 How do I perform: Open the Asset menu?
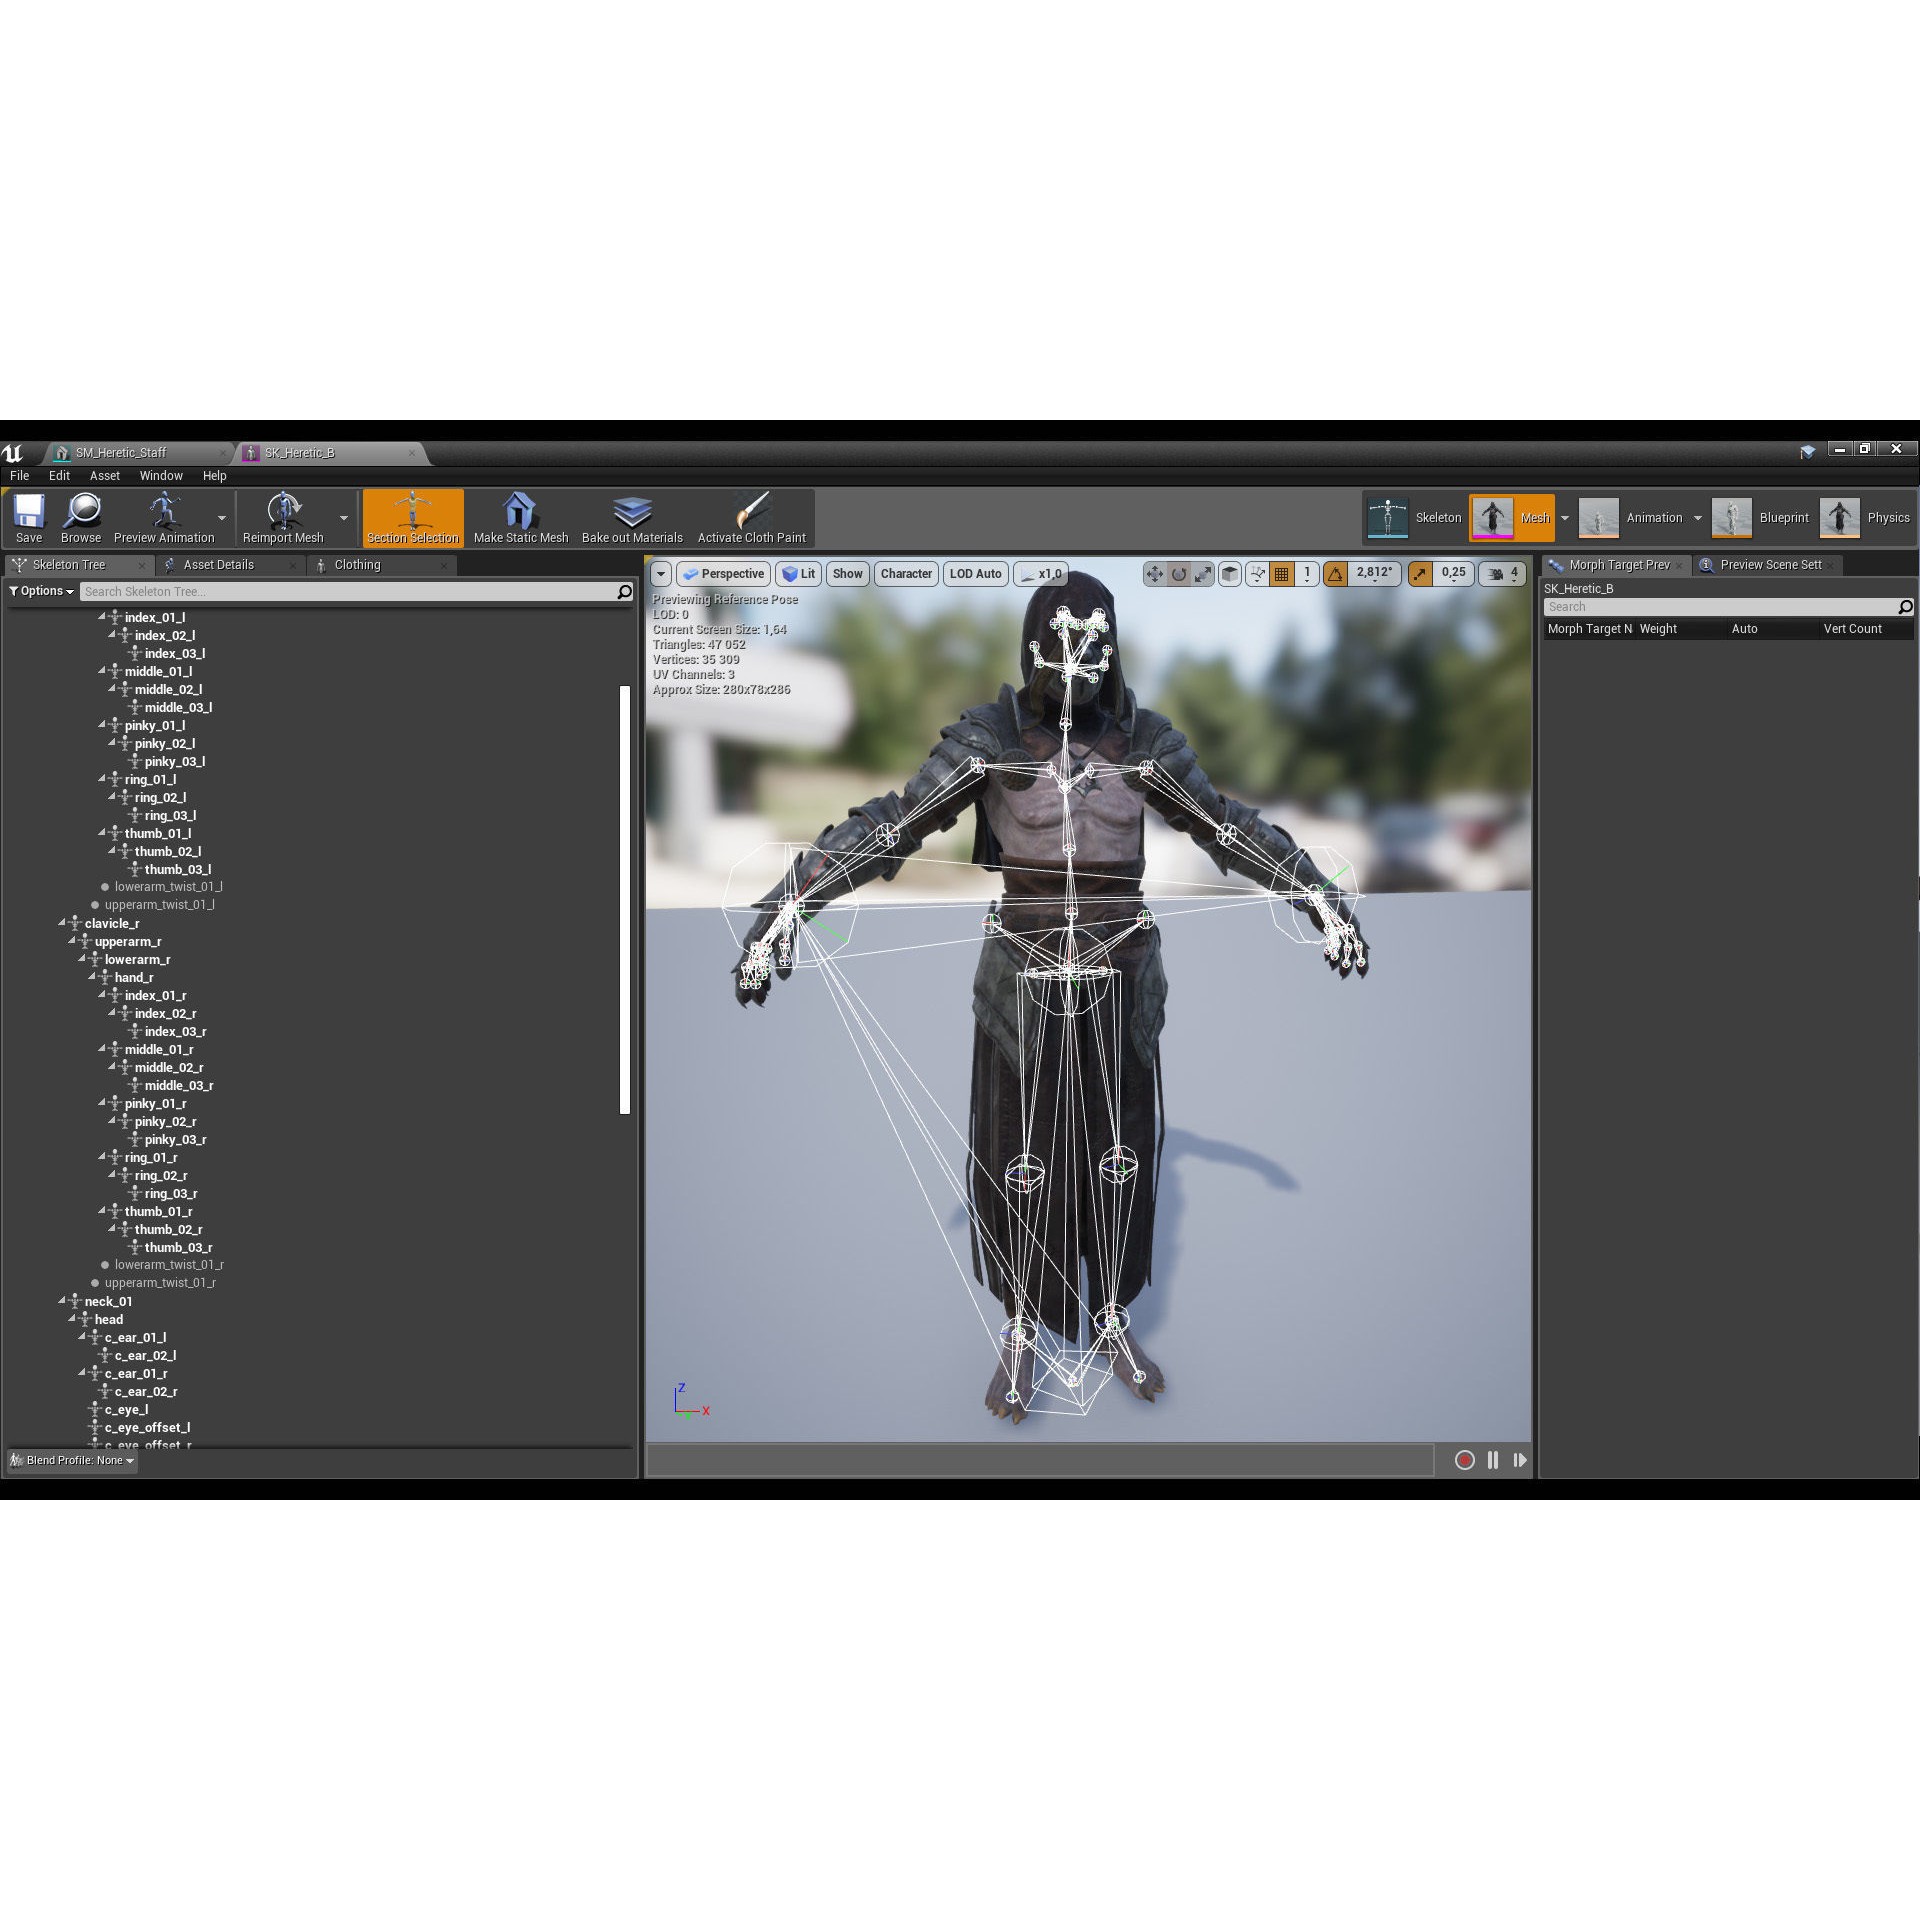tap(104, 476)
